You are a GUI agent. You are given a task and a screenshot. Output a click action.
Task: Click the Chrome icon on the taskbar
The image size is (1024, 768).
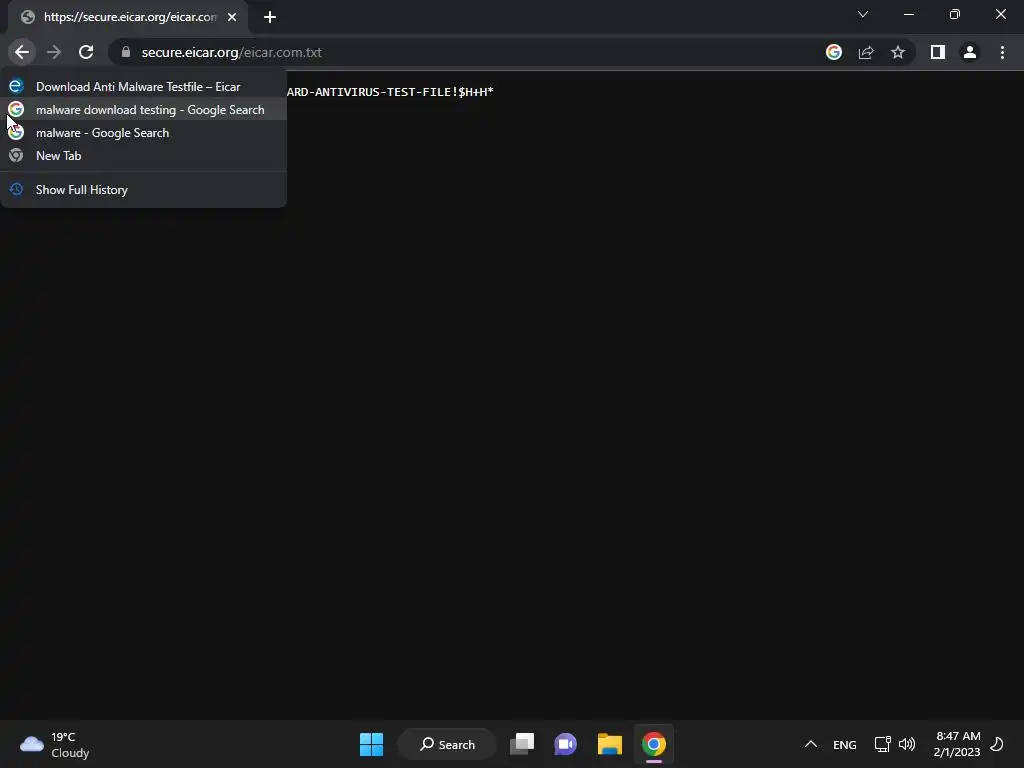[x=653, y=744]
